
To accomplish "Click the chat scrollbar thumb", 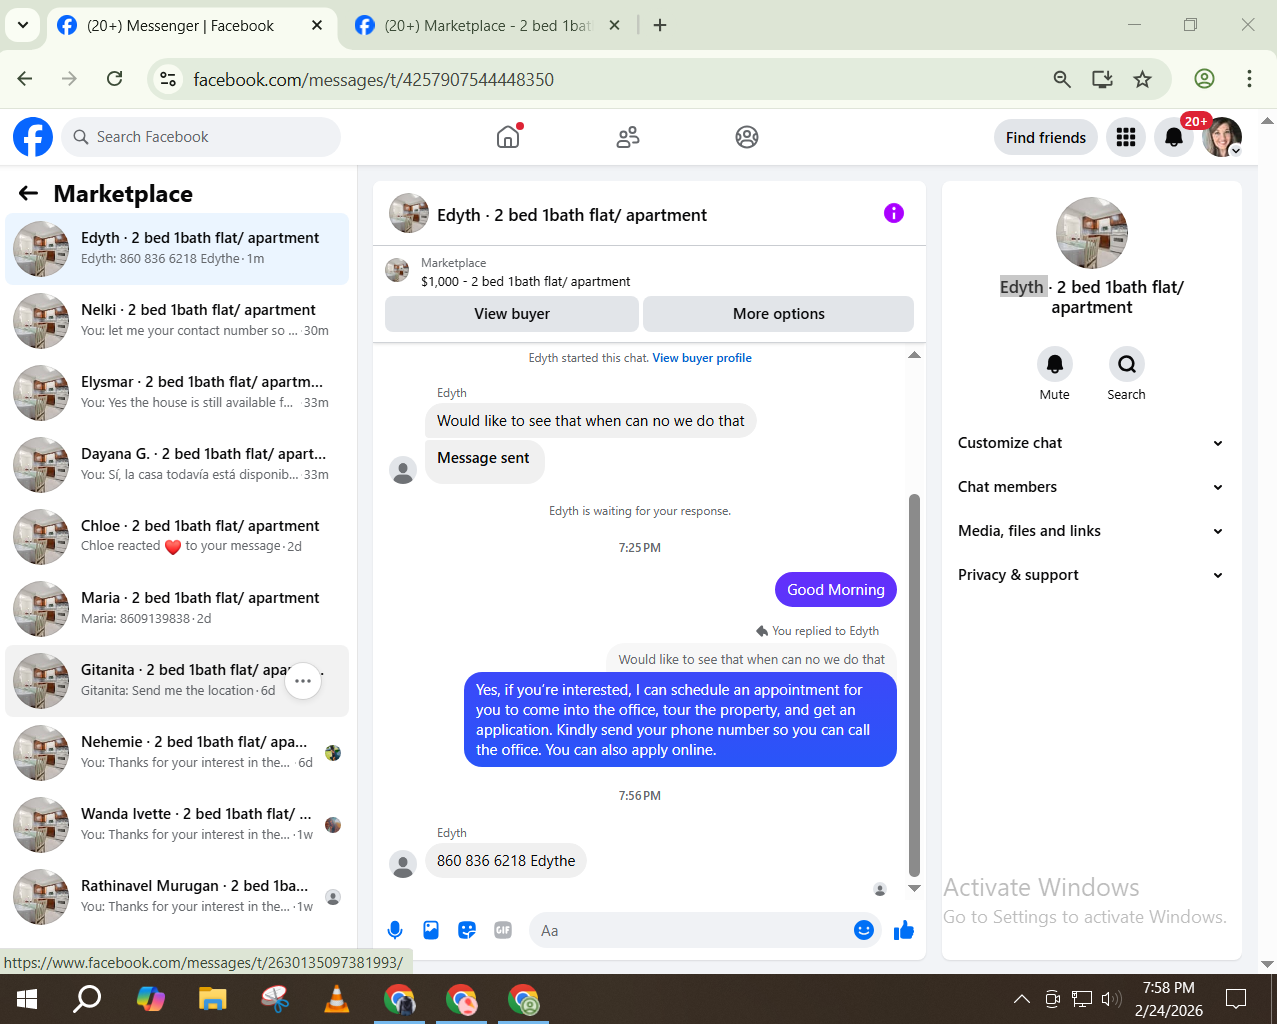I will (x=914, y=685).
